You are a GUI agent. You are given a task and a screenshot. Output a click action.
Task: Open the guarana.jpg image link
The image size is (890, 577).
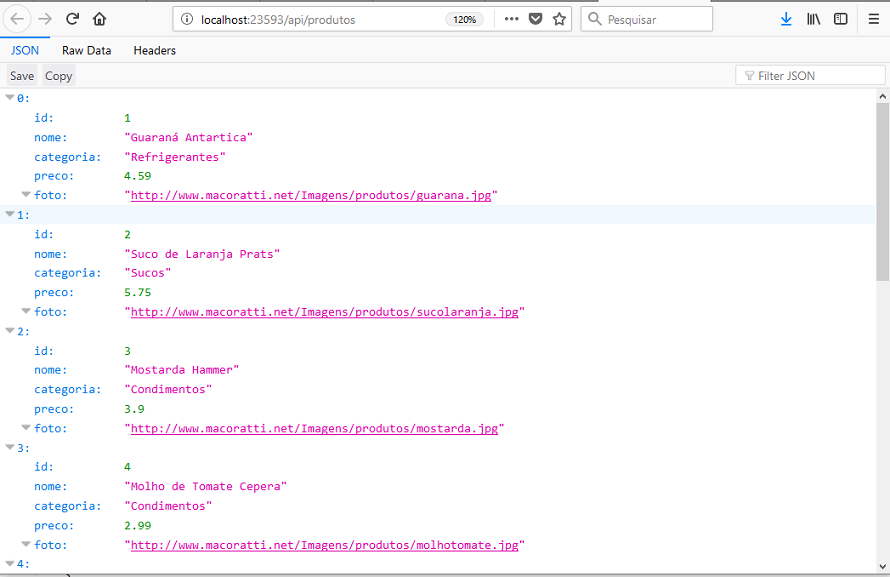click(311, 195)
